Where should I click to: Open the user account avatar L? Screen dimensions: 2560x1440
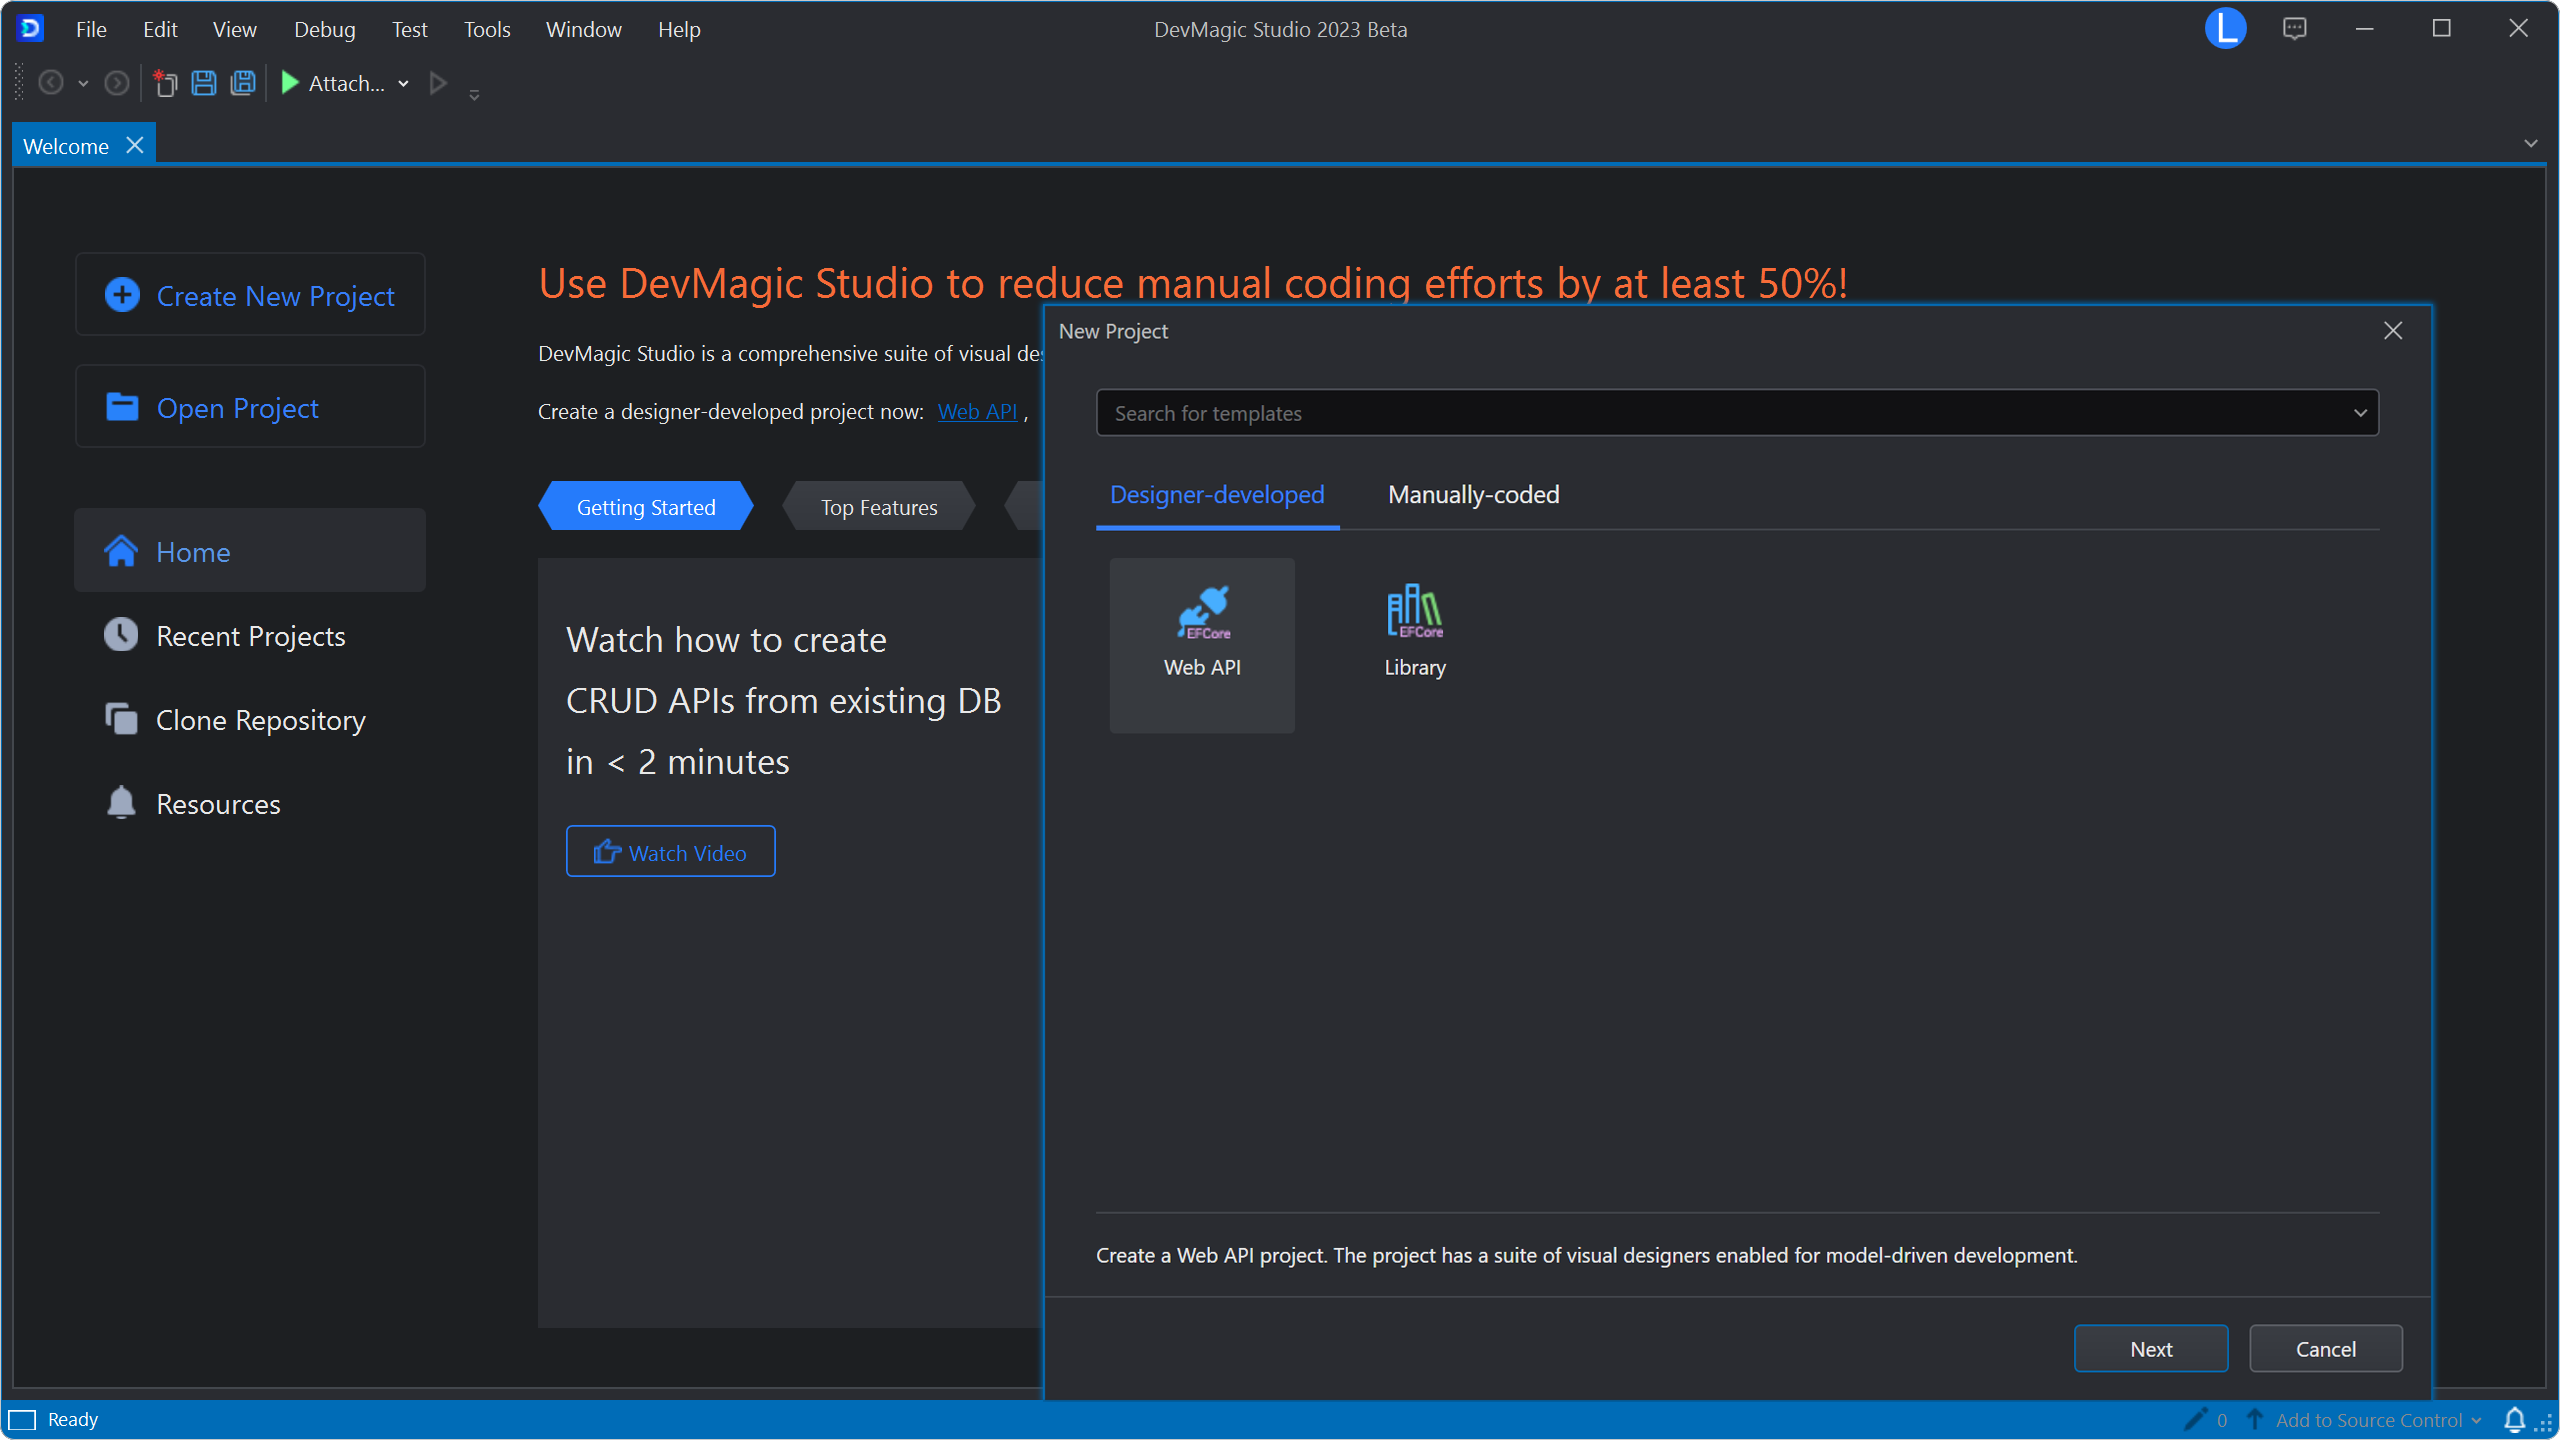point(2225,28)
